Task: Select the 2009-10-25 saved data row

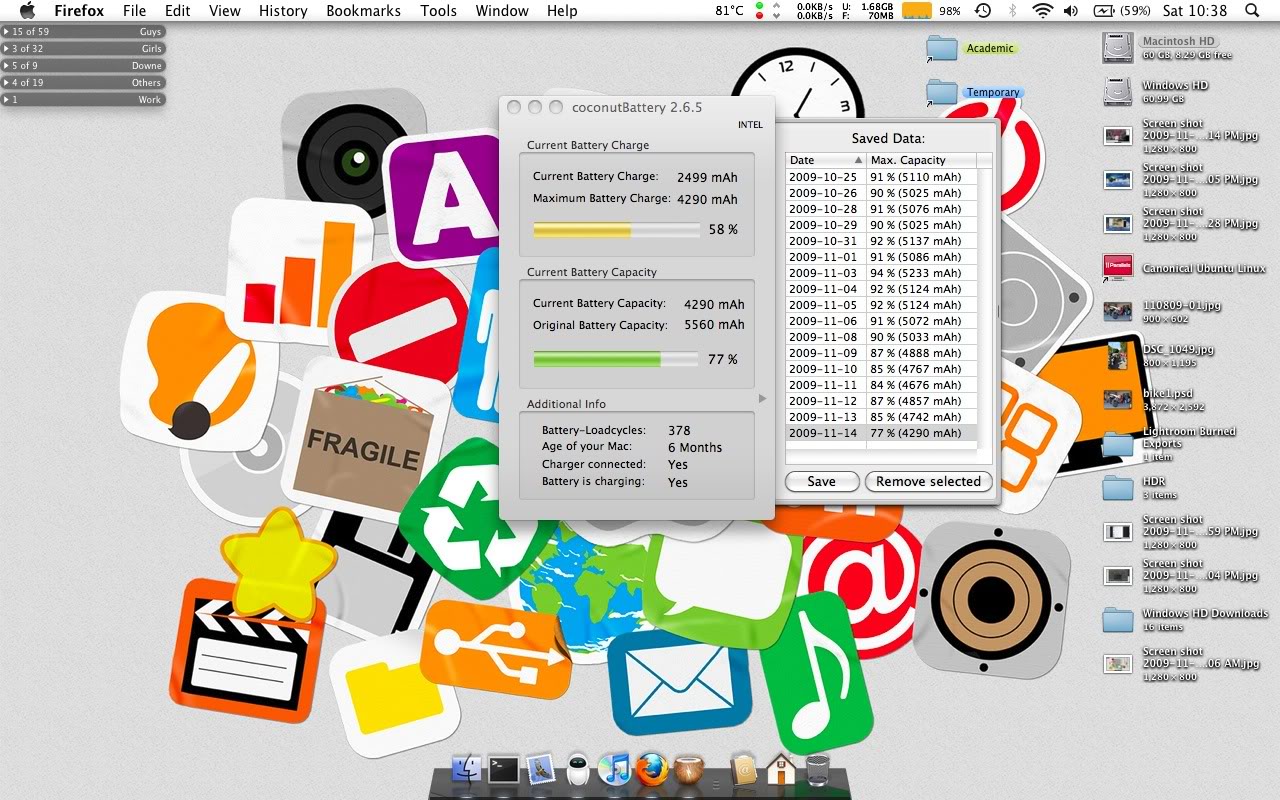Action: point(881,177)
